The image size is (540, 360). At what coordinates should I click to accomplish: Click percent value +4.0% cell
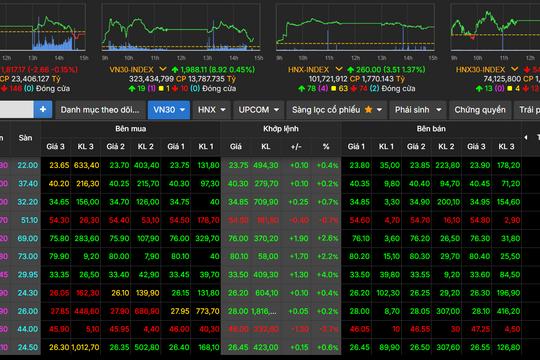[328, 275]
